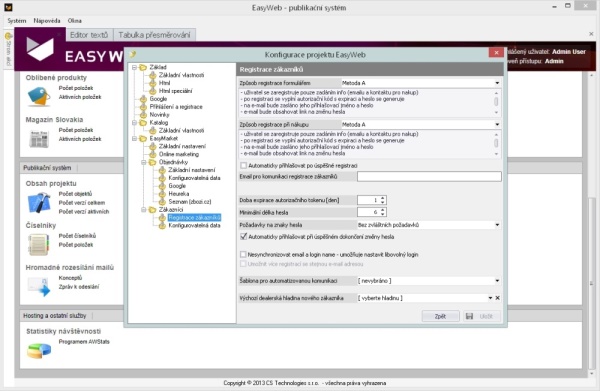Select Konfigurovatelná data under Zákazníci
The image size is (600, 391).
(x=194, y=226)
